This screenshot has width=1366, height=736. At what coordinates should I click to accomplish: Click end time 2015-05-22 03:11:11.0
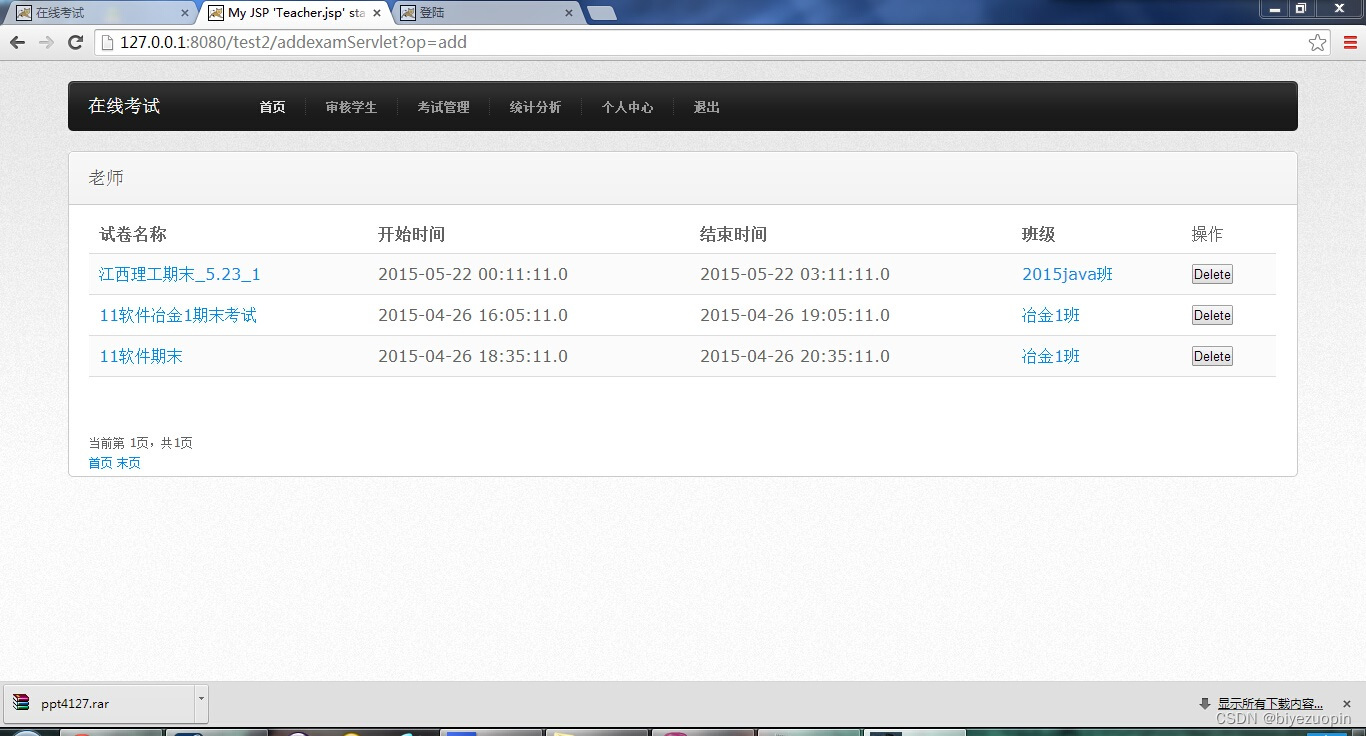795,274
